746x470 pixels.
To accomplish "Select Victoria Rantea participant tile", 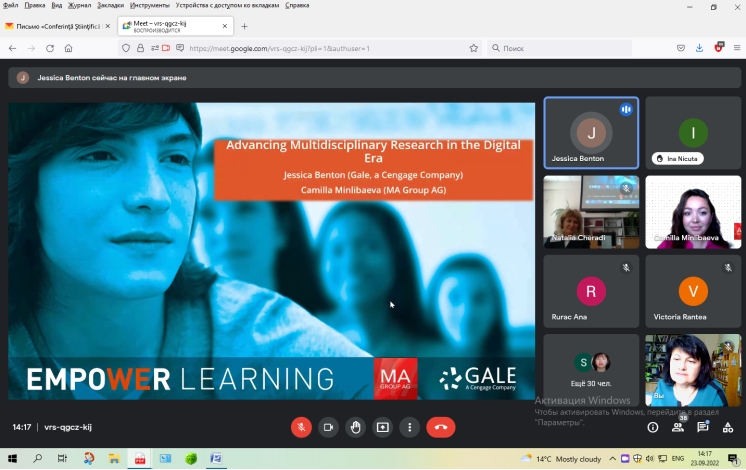I will coord(693,291).
